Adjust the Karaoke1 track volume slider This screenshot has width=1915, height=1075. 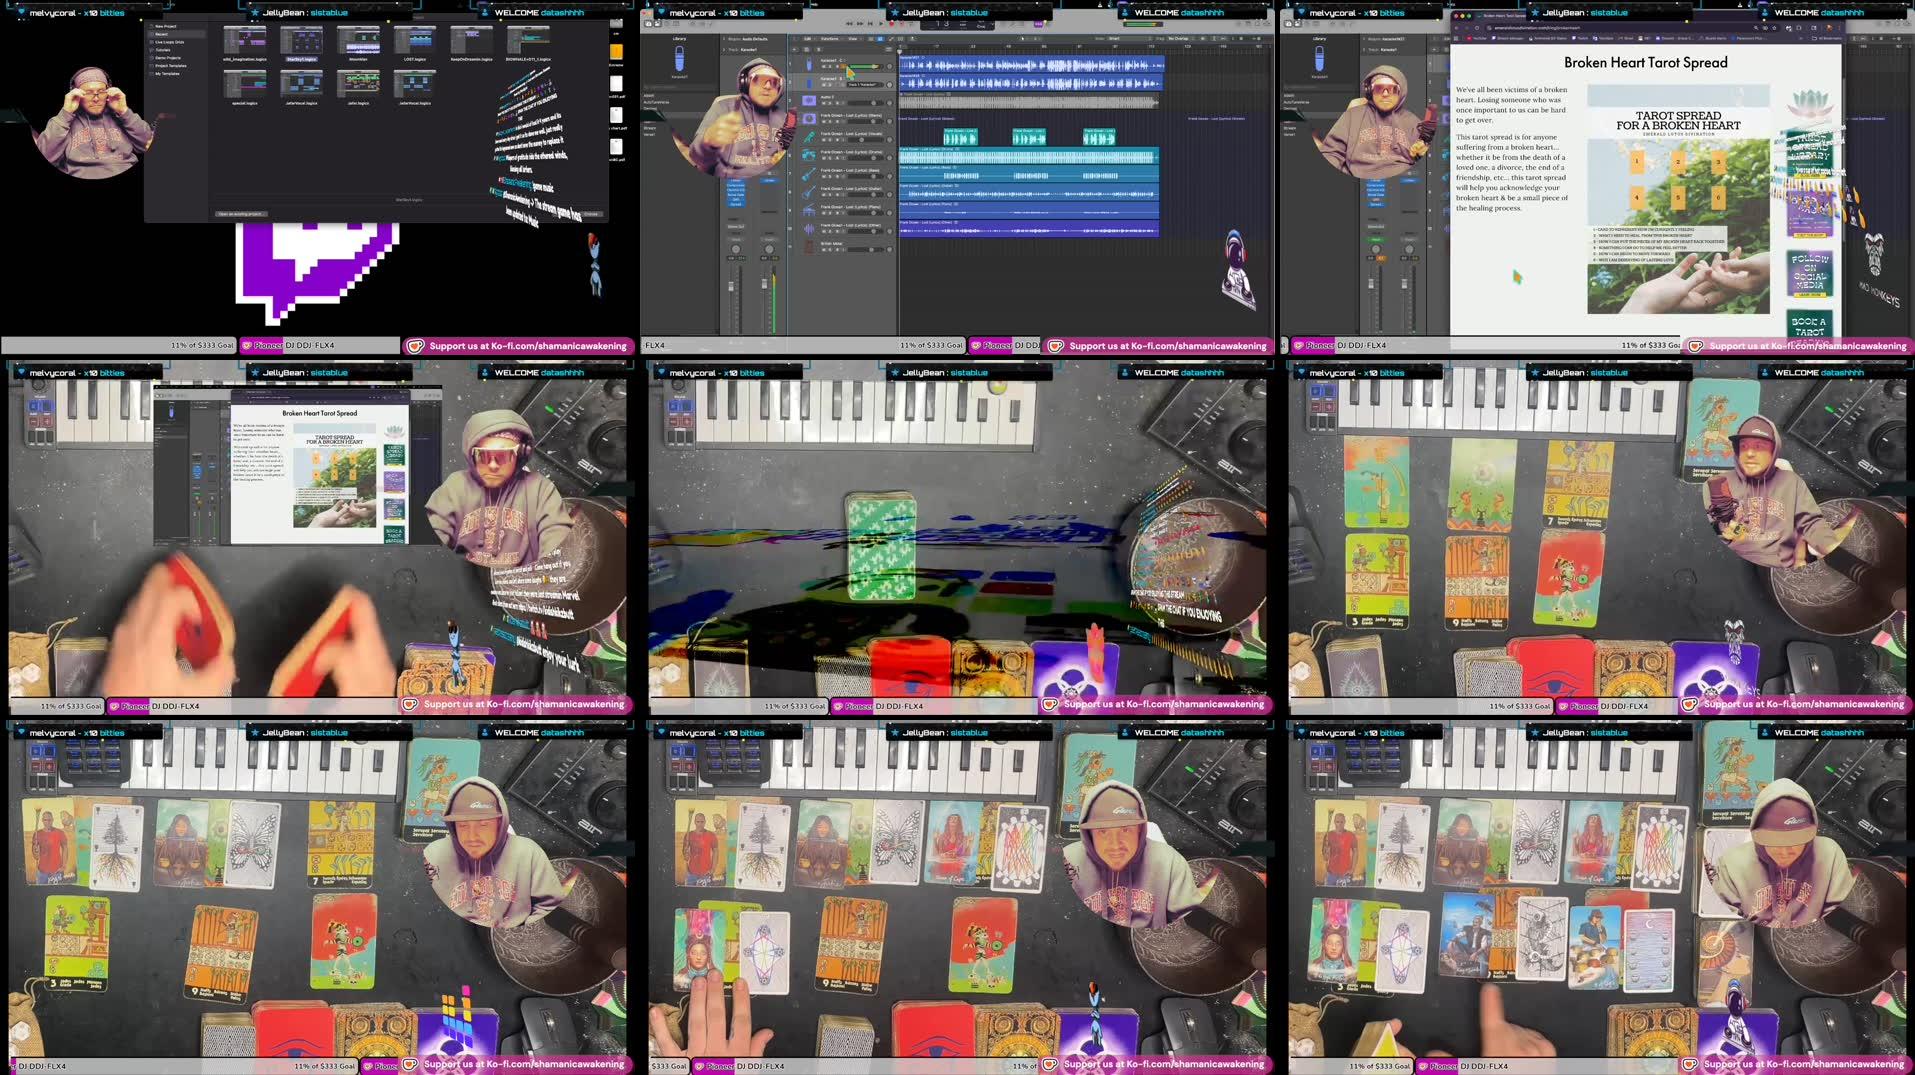(863, 66)
